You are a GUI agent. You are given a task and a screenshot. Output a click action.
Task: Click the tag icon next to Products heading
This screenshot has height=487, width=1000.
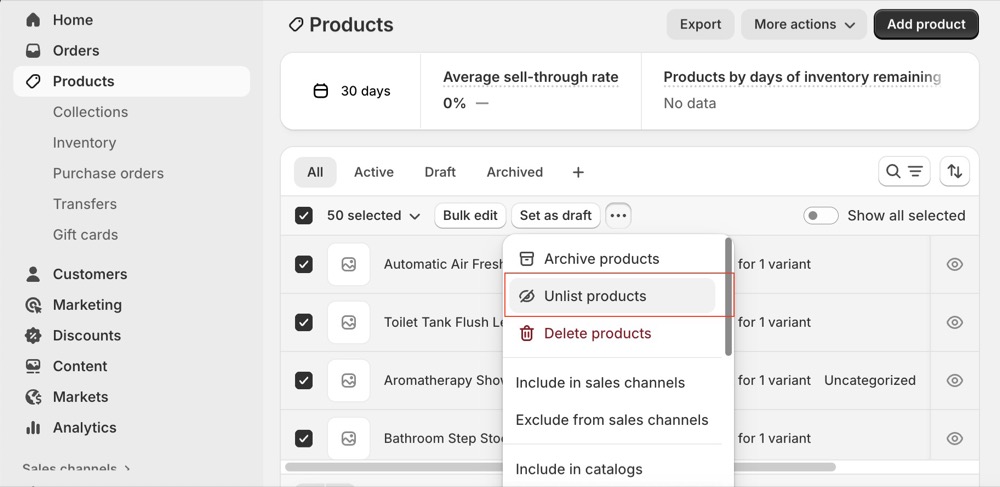pos(295,25)
